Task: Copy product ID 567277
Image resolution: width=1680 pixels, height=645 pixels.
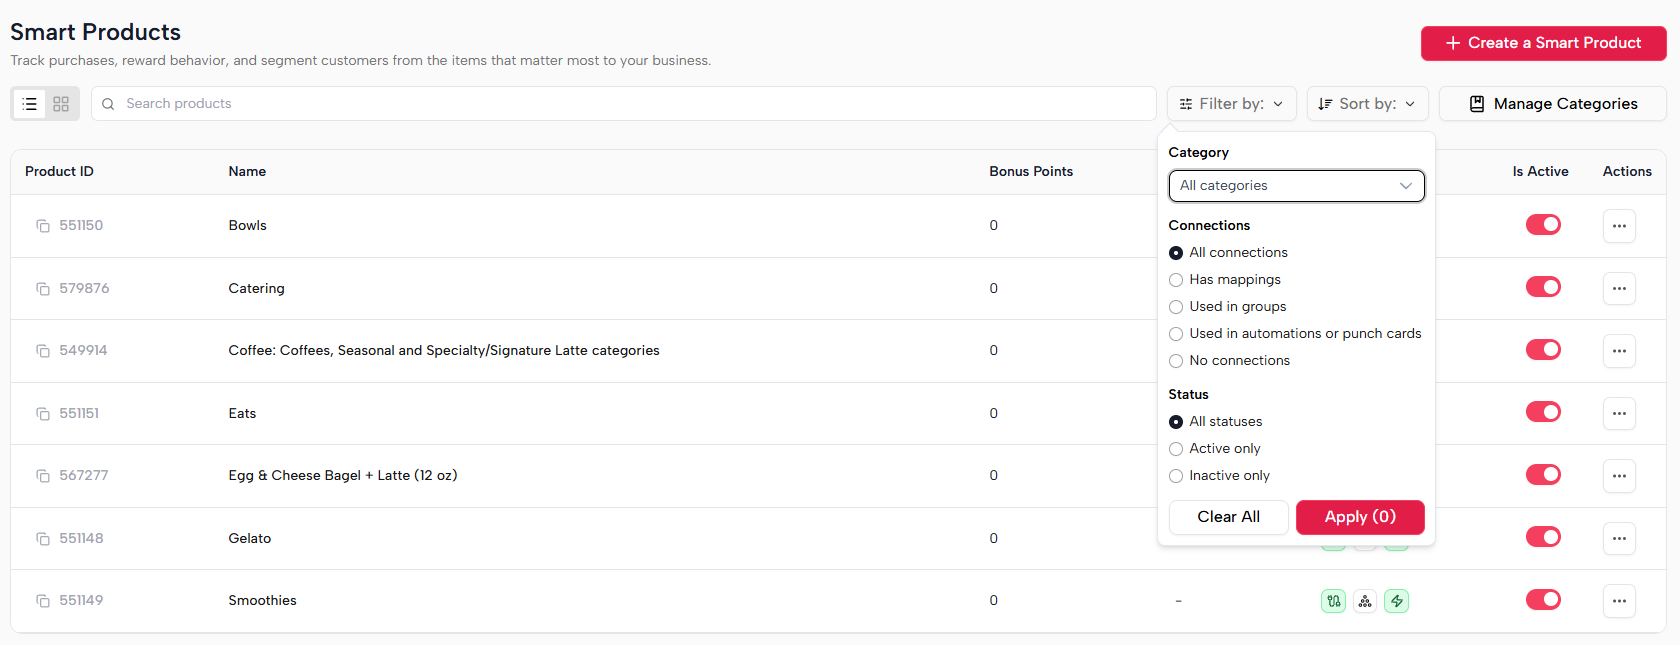Action: pos(43,476)
